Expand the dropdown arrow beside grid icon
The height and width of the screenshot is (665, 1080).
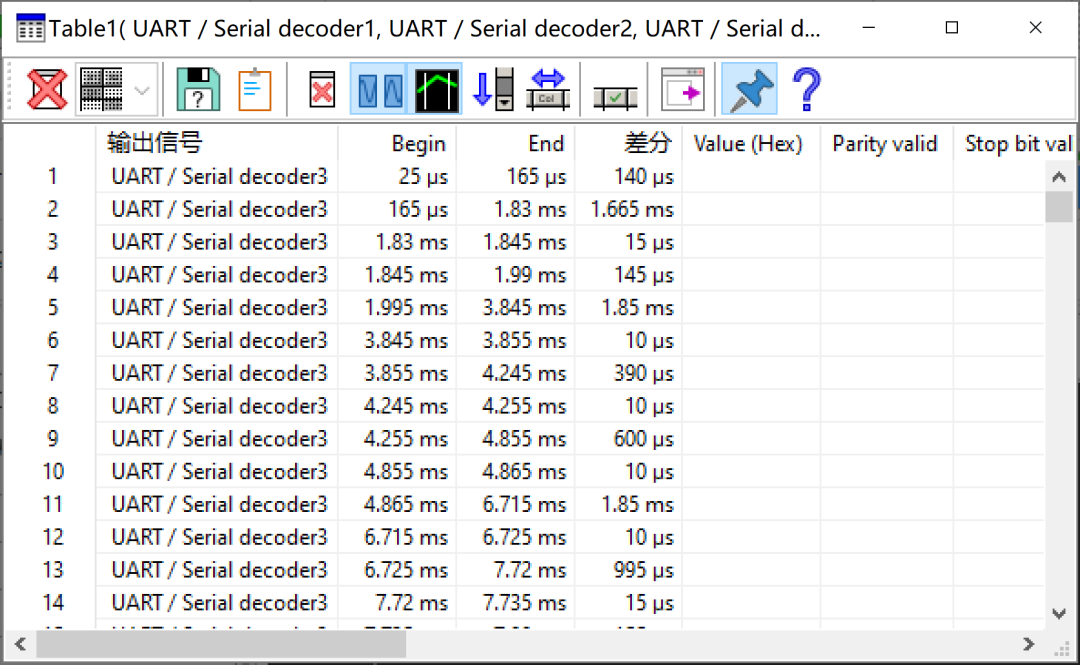(x=143, y=90)
